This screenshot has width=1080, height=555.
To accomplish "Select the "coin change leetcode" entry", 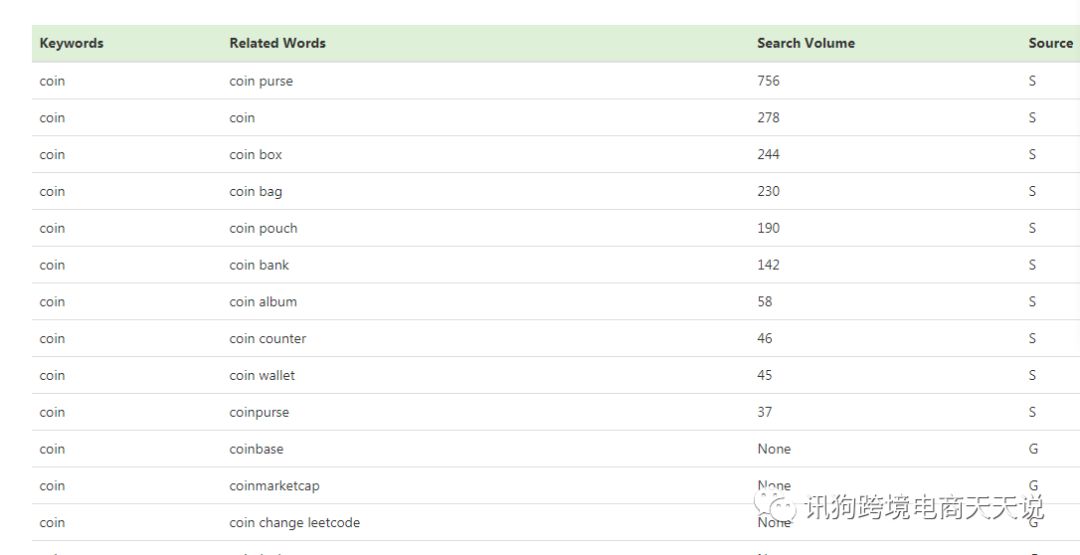I will coord(294,523).
